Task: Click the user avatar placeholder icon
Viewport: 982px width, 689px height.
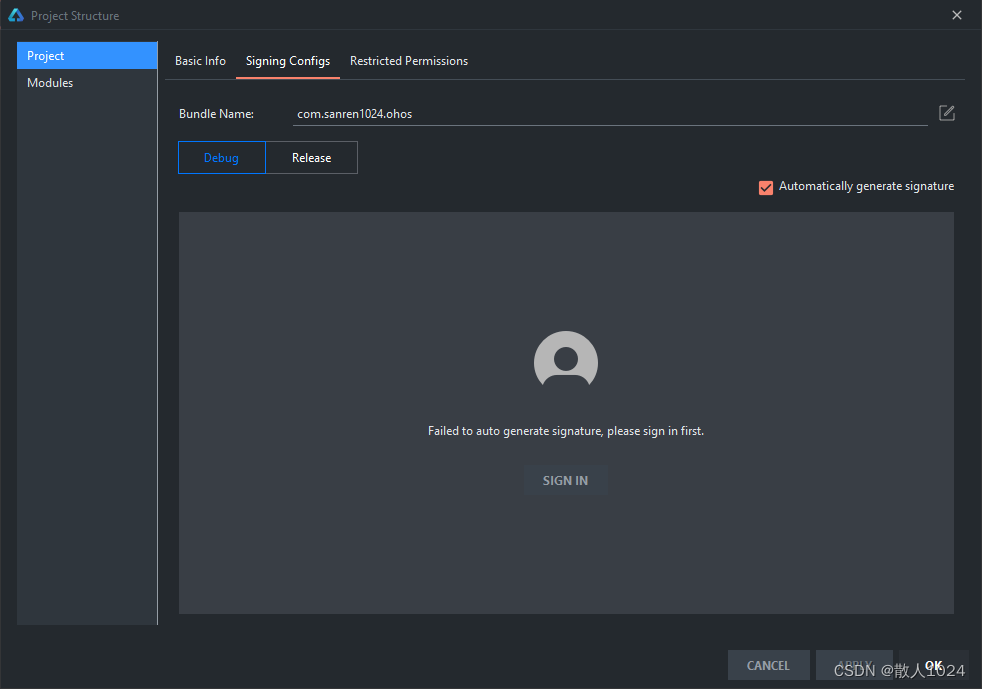Action: point(566,359)
